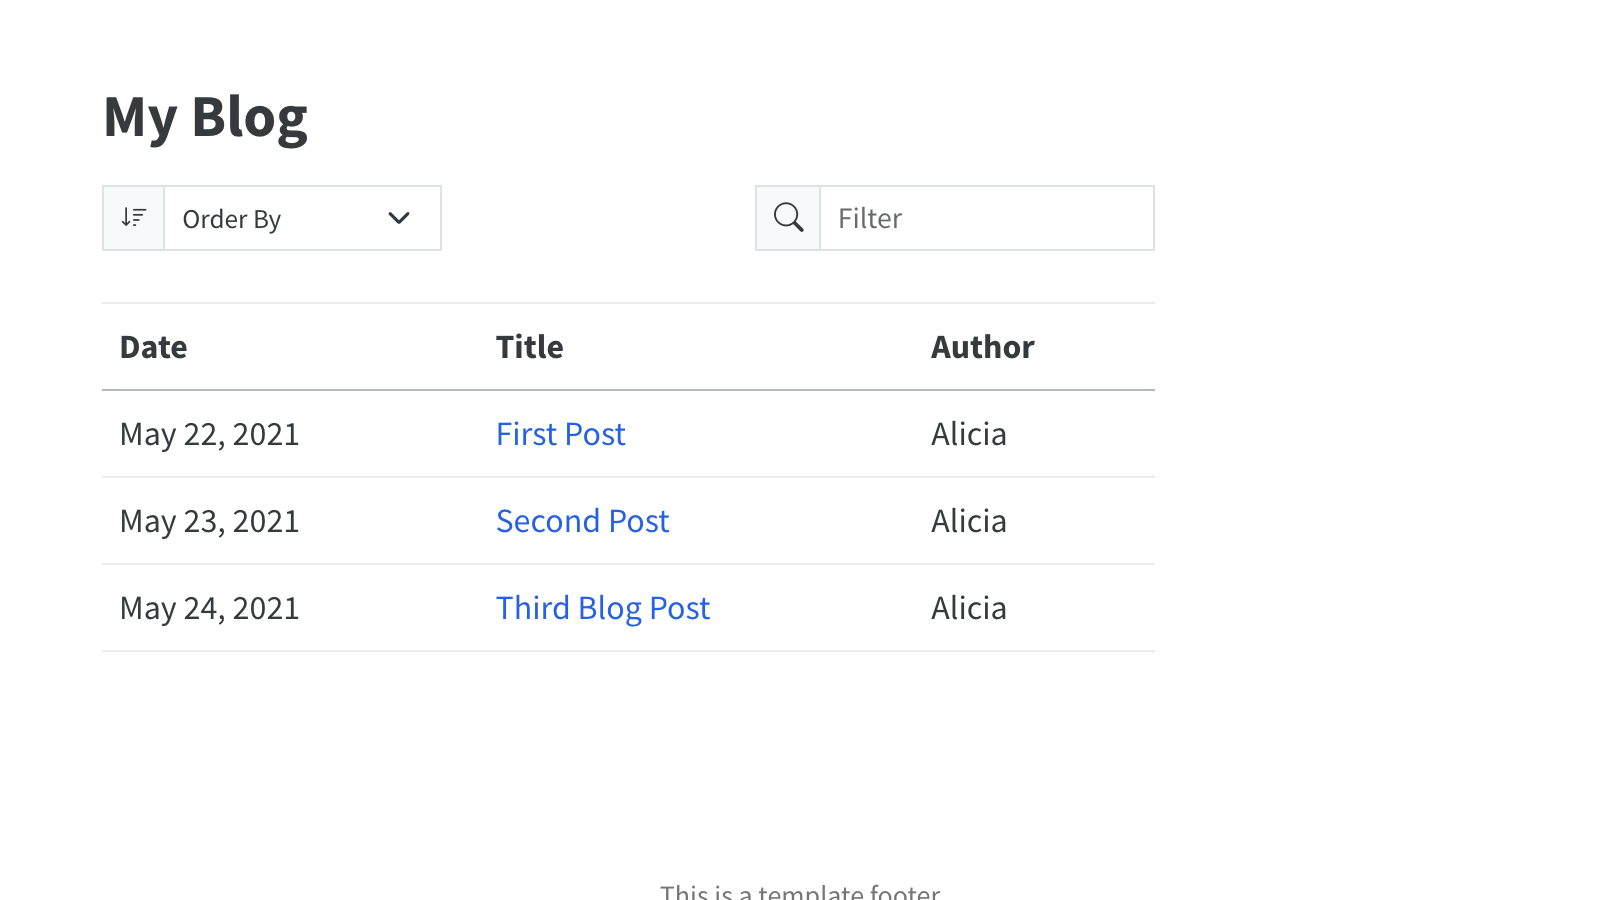Click the sort order icon
The height and width of the screenshot is (900, 1600).
pyautogui.click(x=133, y=218)
